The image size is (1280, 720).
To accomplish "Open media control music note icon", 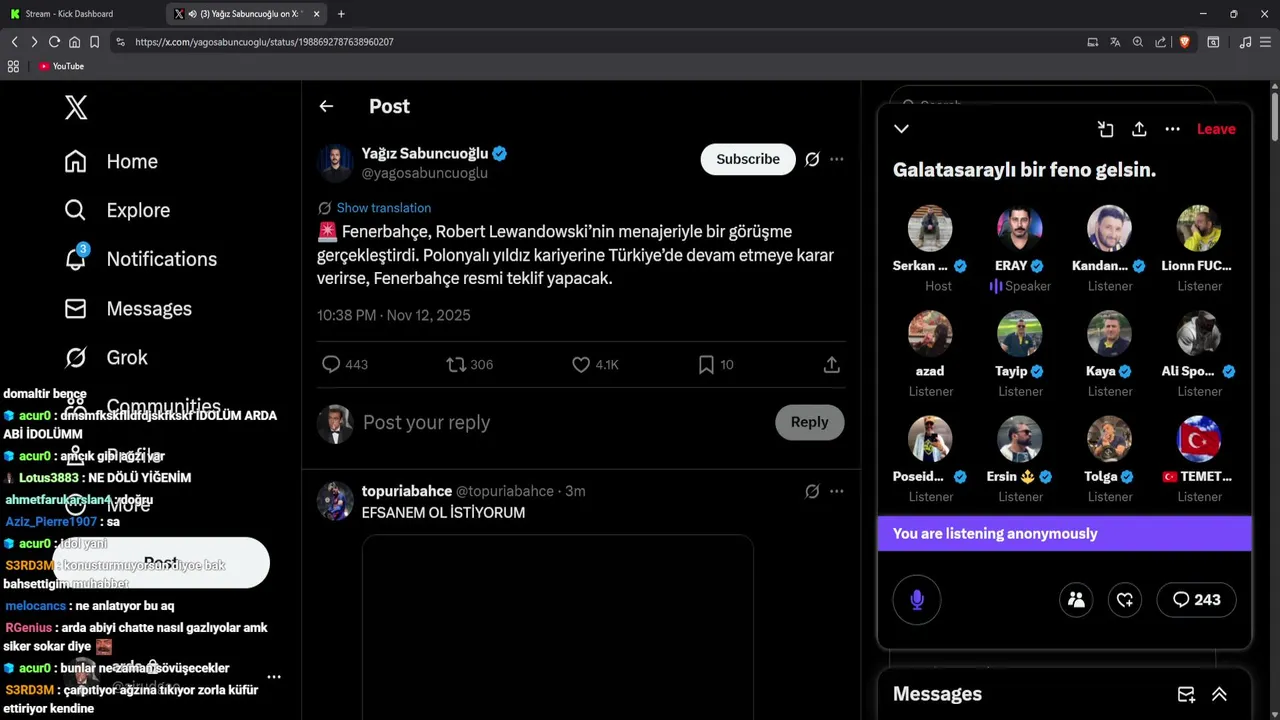I will click(1245, 42).
